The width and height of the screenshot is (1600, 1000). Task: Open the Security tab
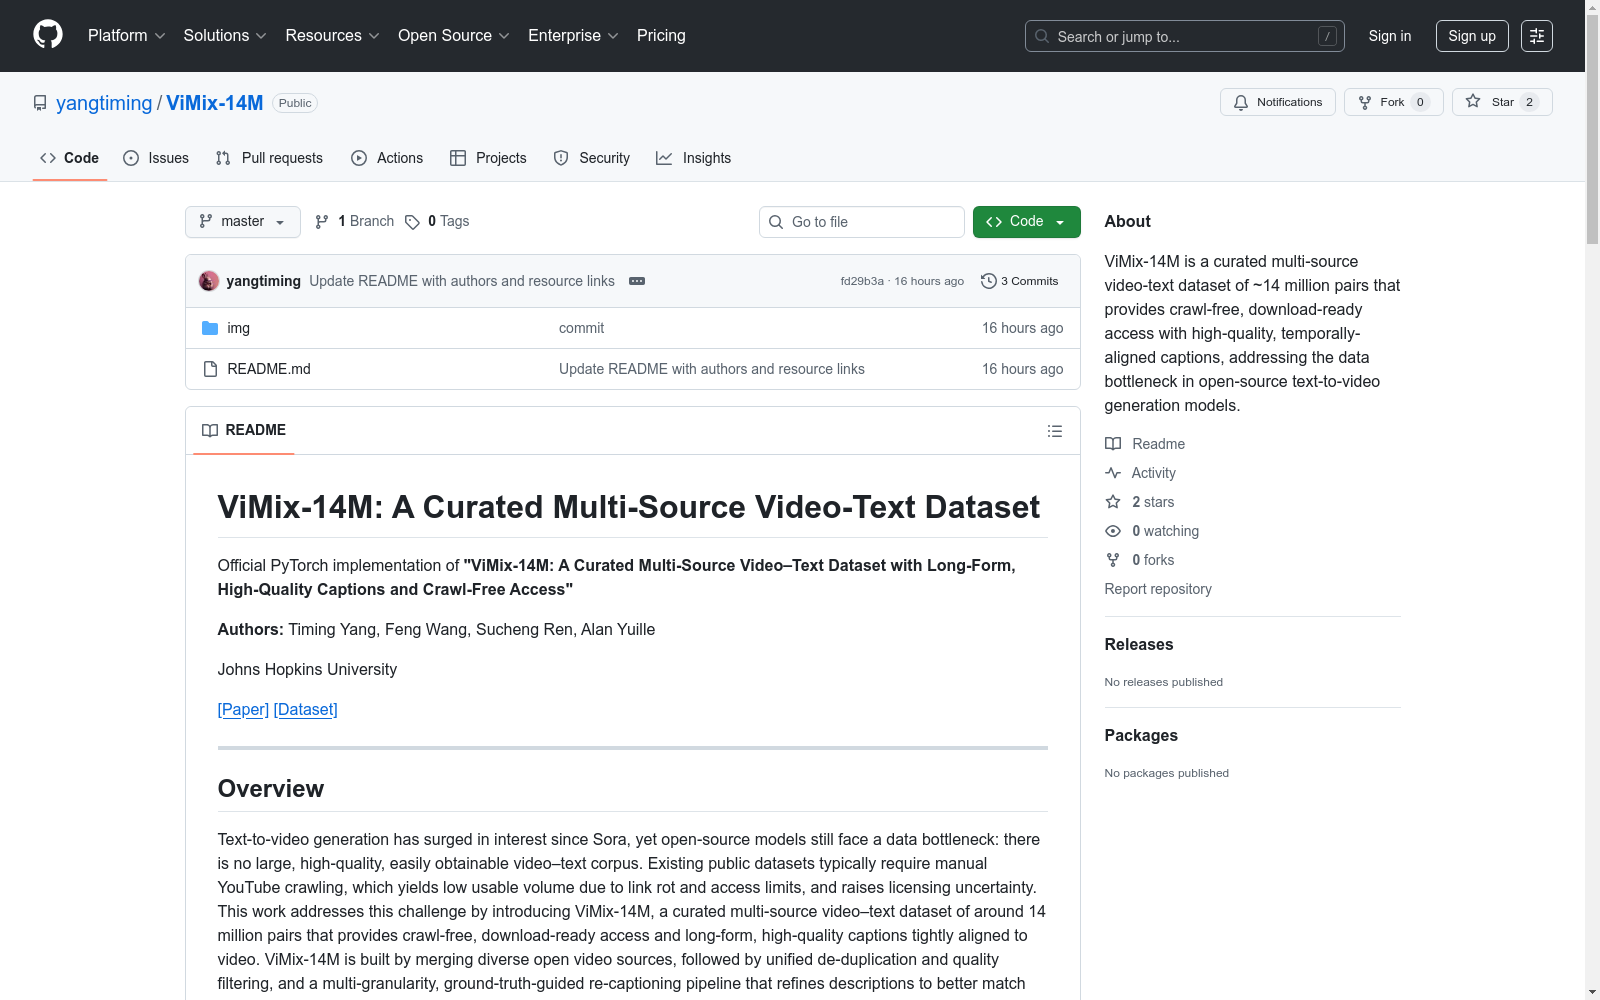(592, 158)
